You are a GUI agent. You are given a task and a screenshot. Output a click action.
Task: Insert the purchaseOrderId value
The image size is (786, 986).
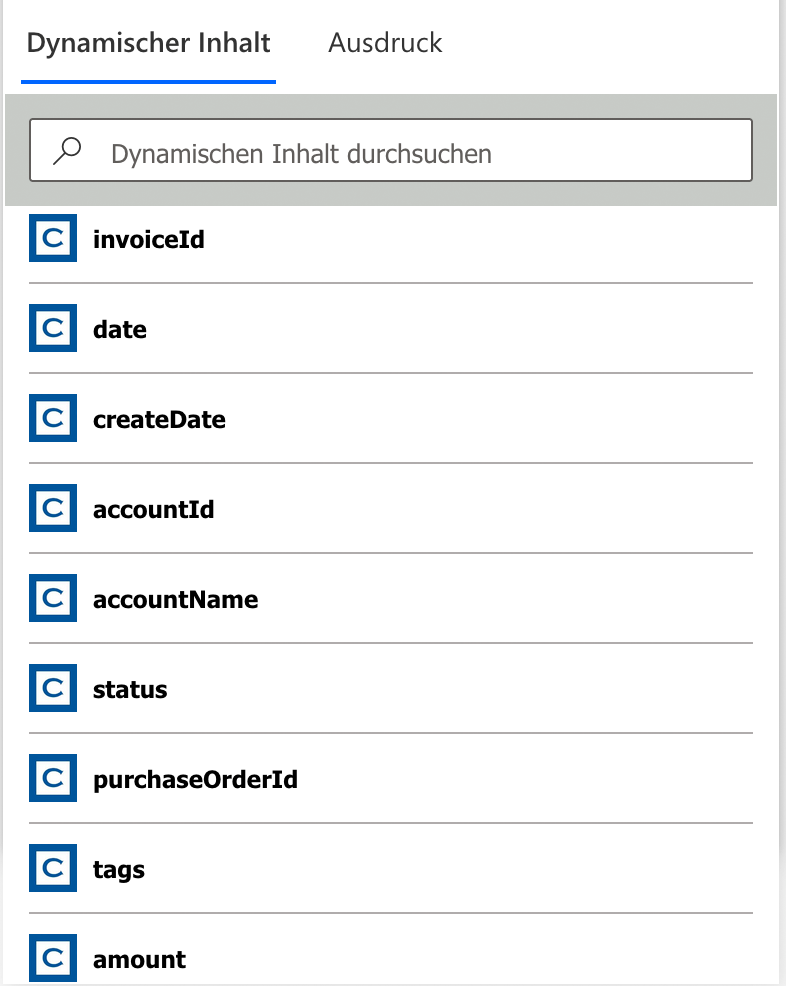pos(390,778)
